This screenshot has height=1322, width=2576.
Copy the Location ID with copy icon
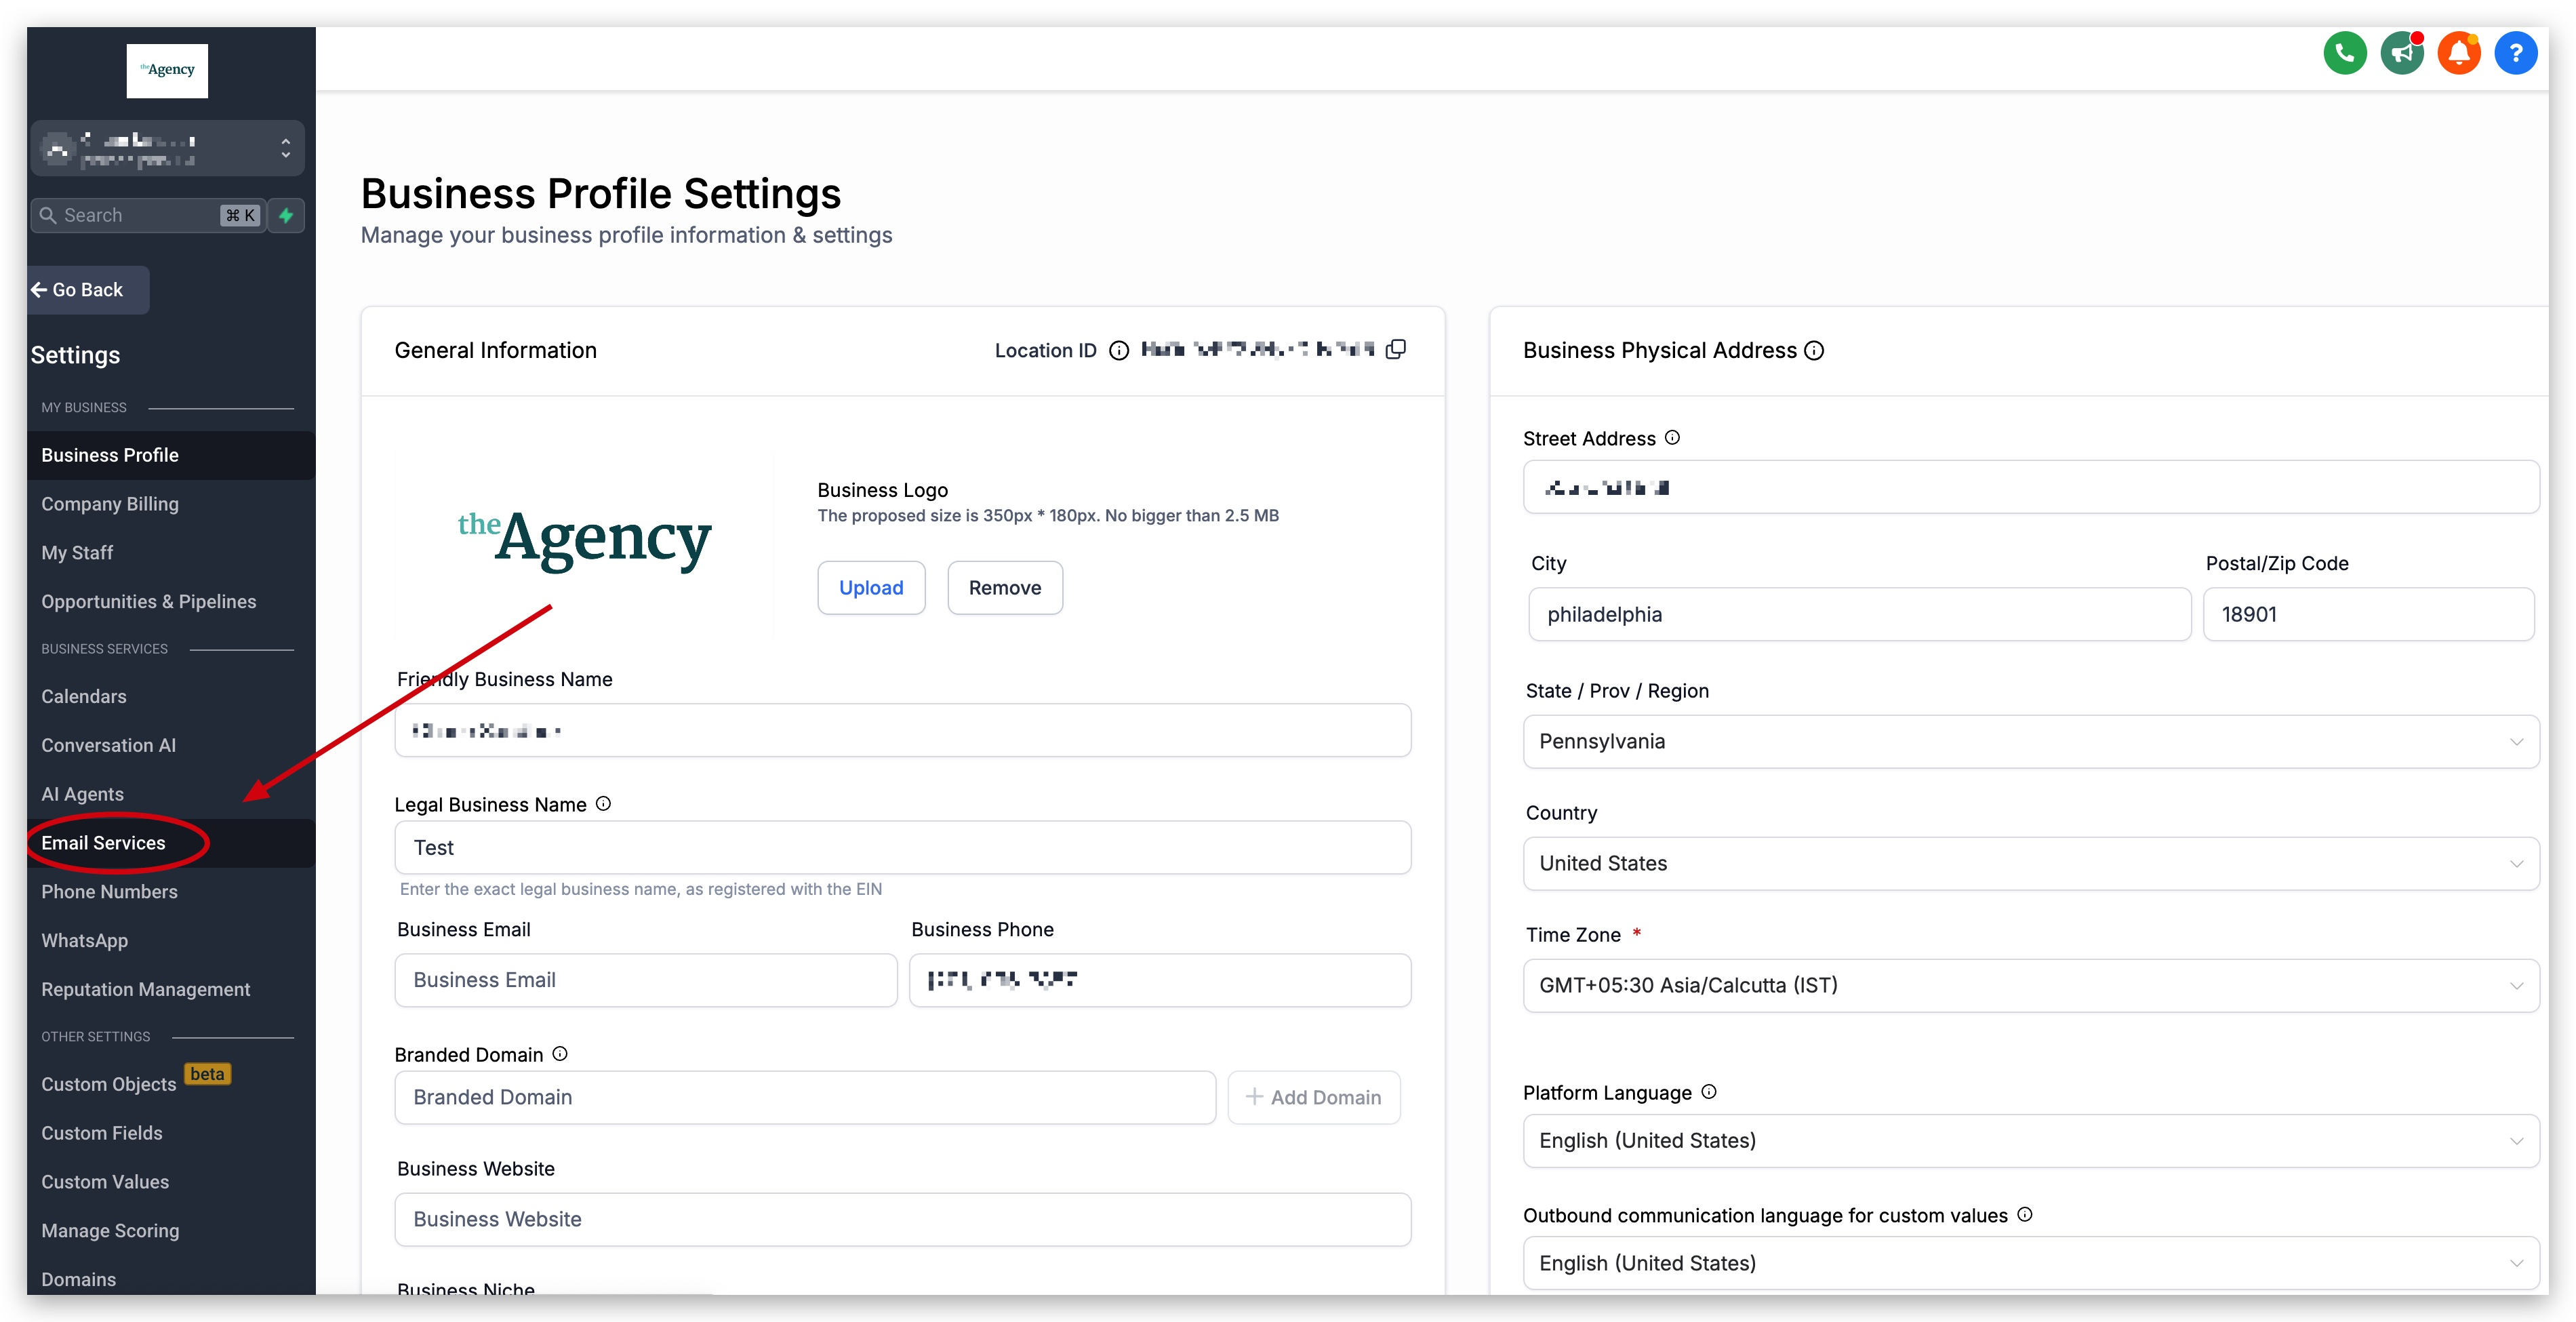tap(1396, 349)
